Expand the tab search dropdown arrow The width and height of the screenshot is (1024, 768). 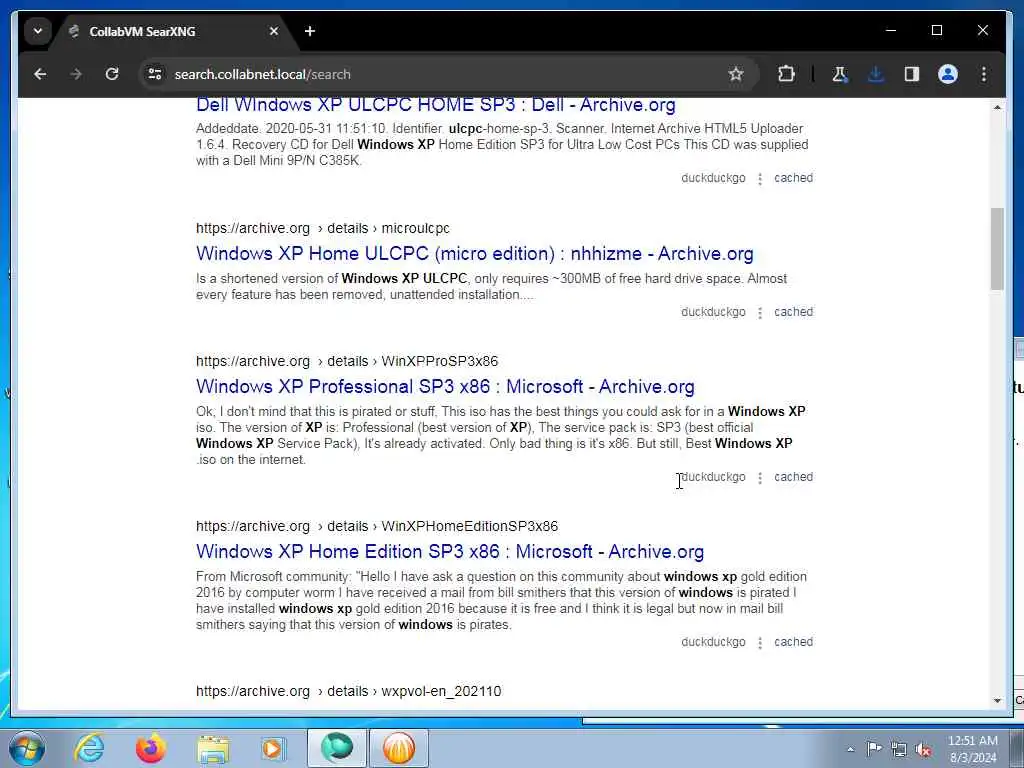(x=38, y=31)
